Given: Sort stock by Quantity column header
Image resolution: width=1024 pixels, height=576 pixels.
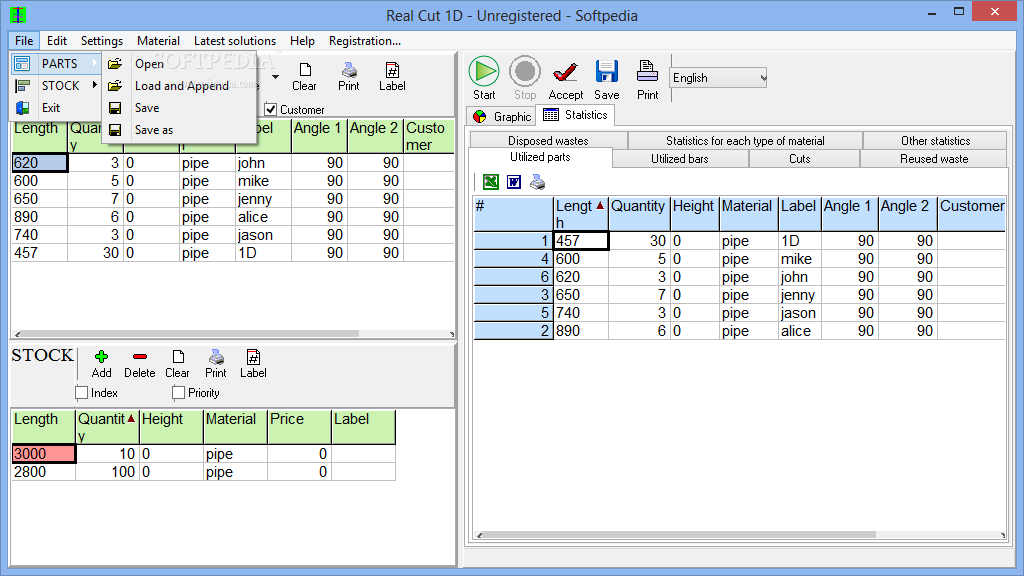Looking at the screenshot, I should (108, 426).
